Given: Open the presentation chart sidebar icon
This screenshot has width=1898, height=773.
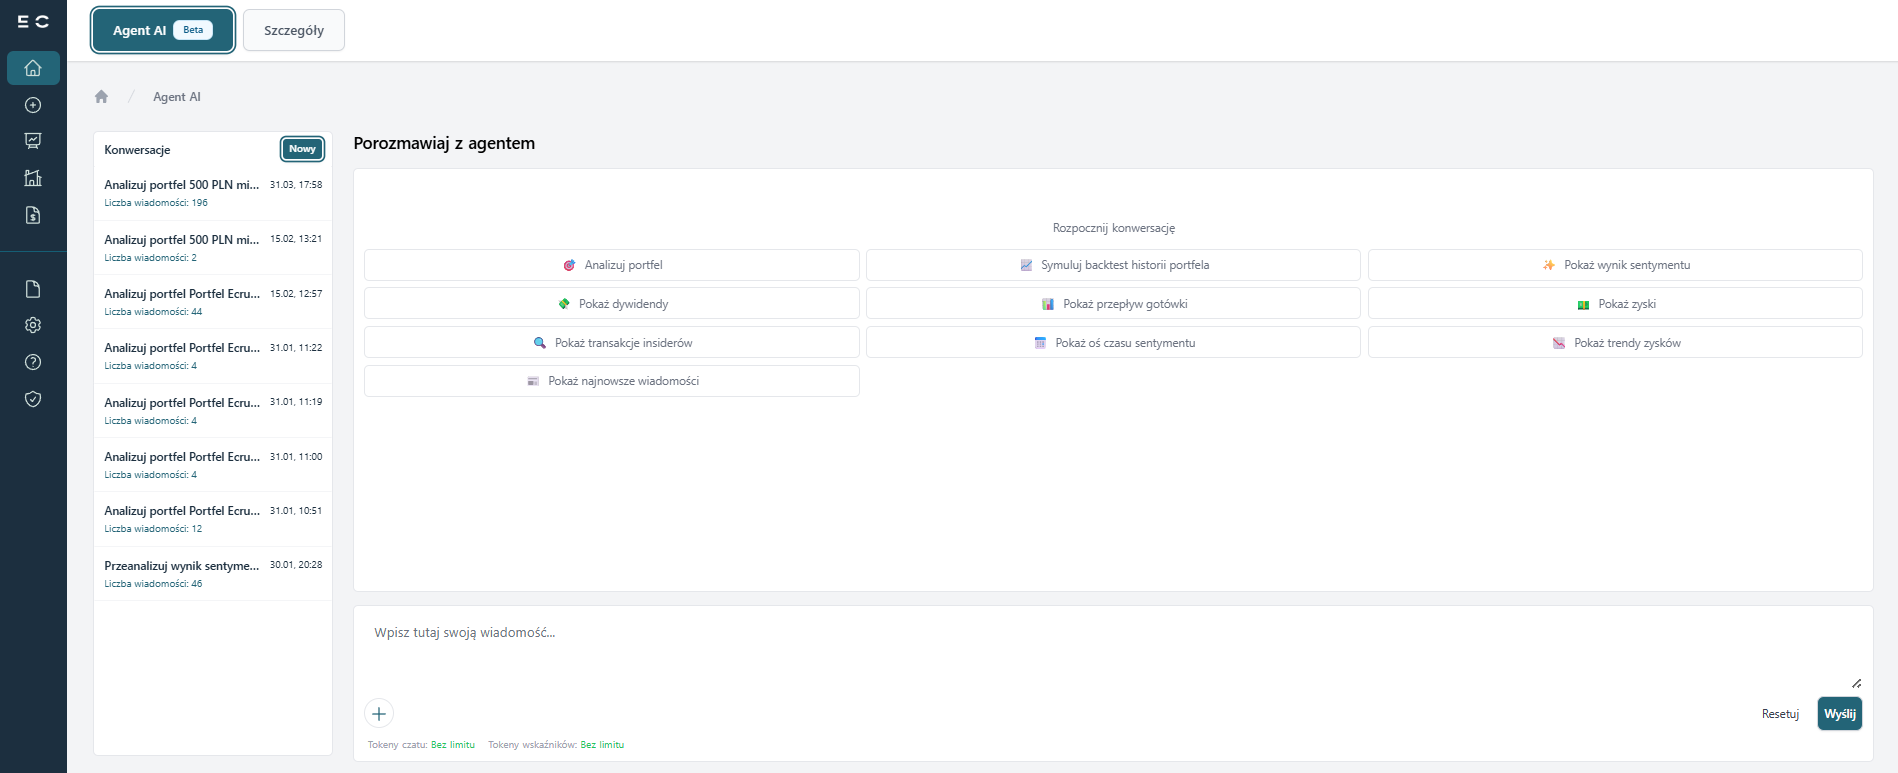Looking at the screenshot, I should (33, 141).
